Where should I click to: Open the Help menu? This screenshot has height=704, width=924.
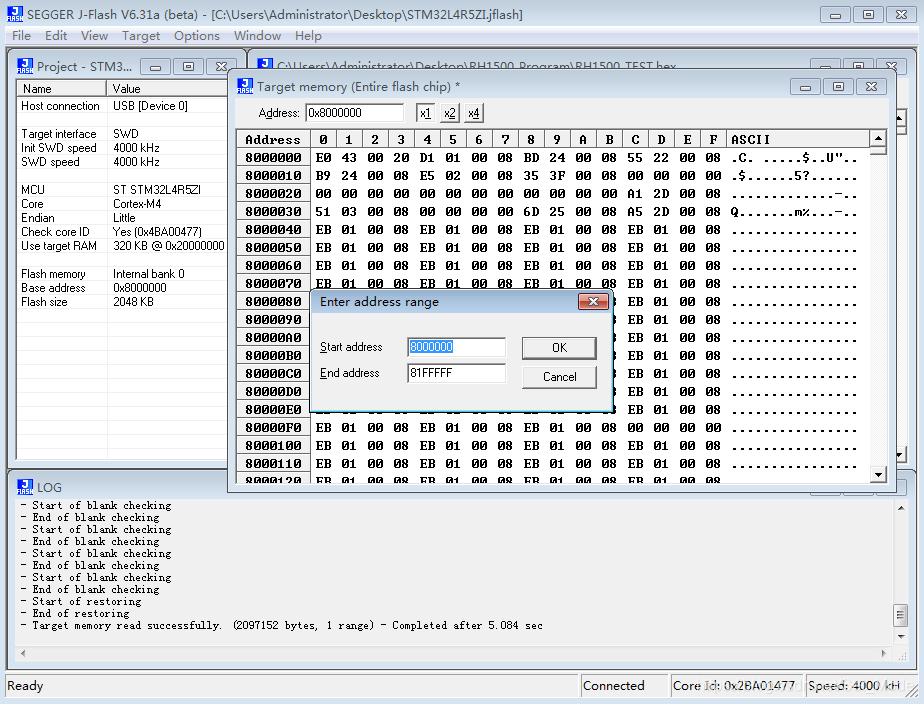click(308, 36)
